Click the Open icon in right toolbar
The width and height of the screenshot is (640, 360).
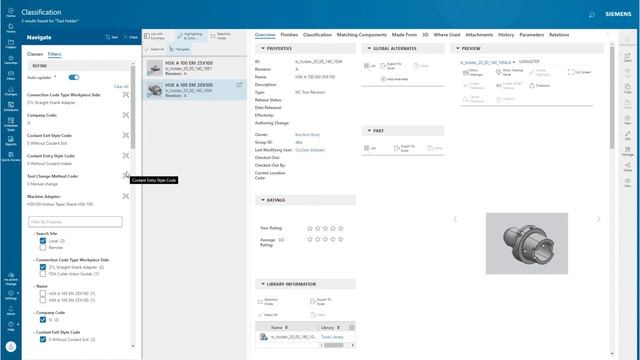click(627, 57)
